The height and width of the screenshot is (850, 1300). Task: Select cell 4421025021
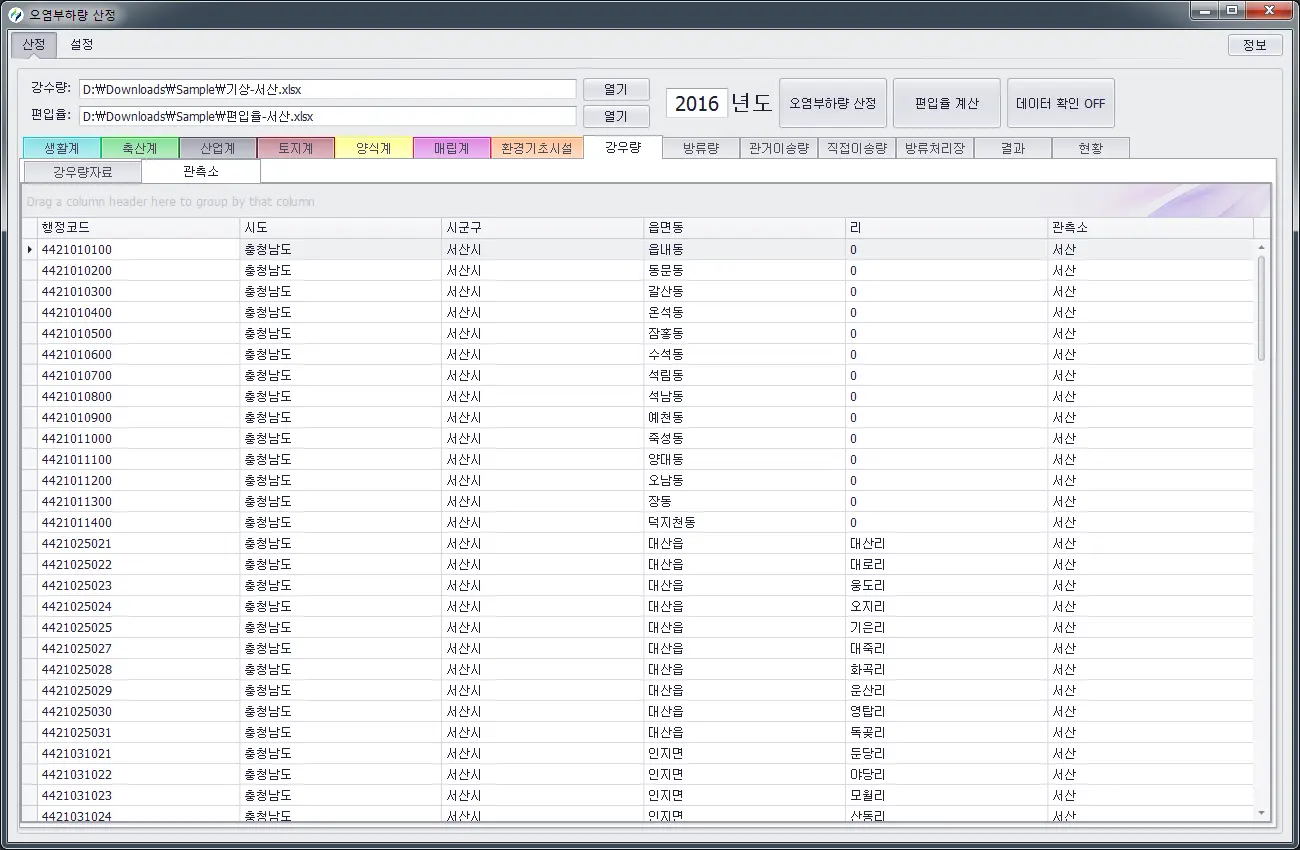tap(139, 543)
